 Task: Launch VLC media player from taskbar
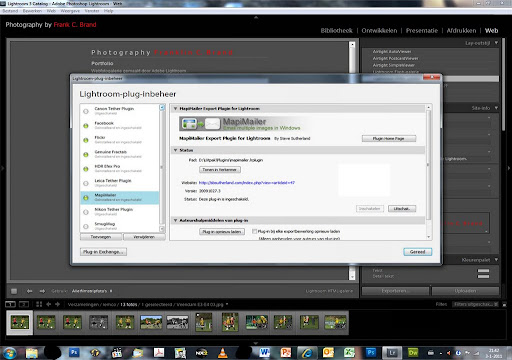tap(222, 353)
